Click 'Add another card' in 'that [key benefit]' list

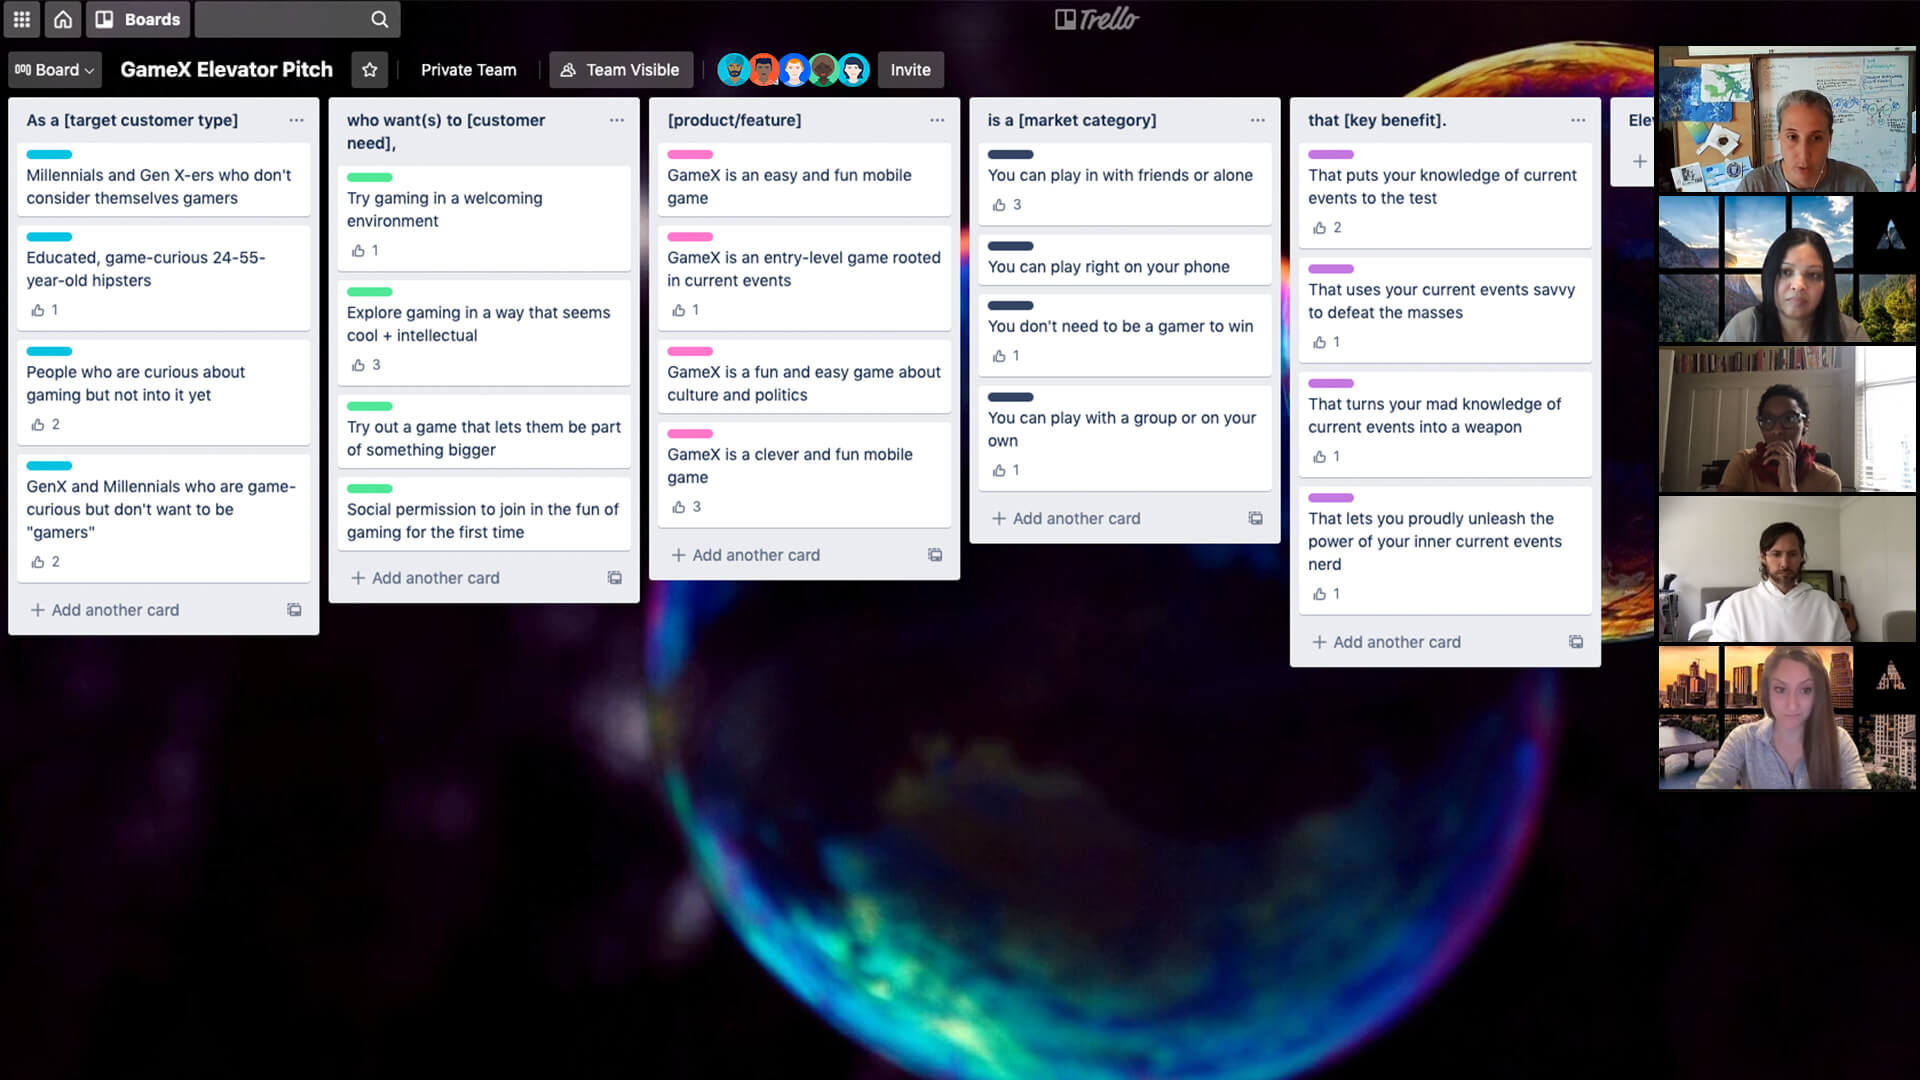[1385, 641]
